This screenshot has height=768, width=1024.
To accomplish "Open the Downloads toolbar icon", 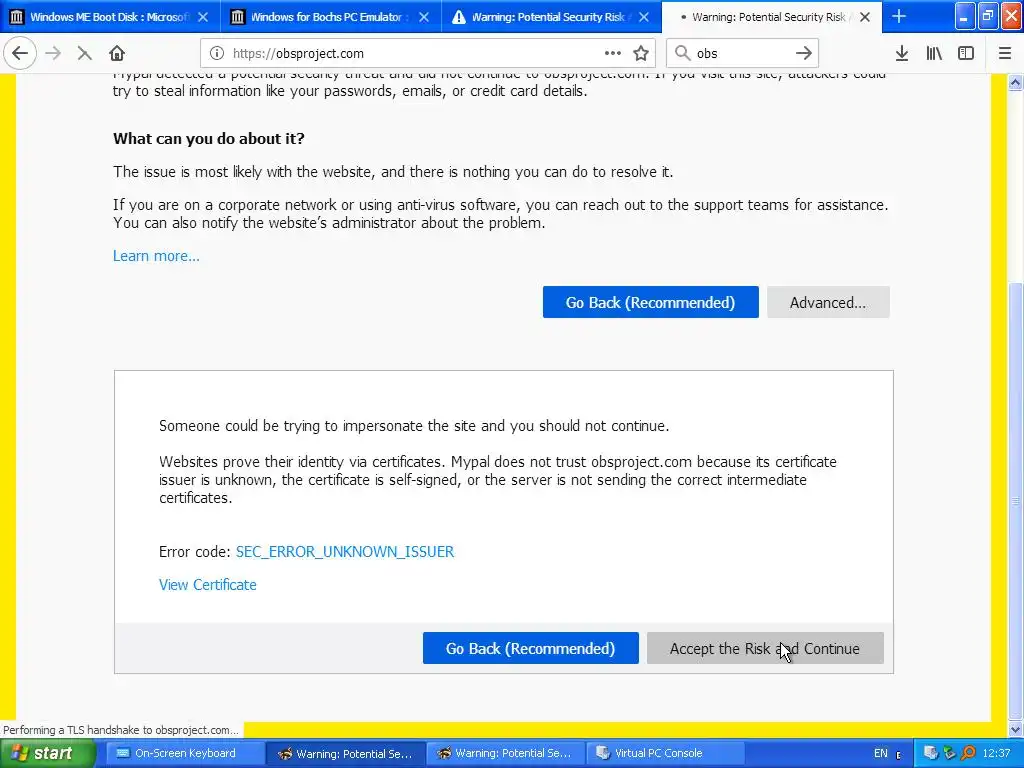I will coord(902,54).
